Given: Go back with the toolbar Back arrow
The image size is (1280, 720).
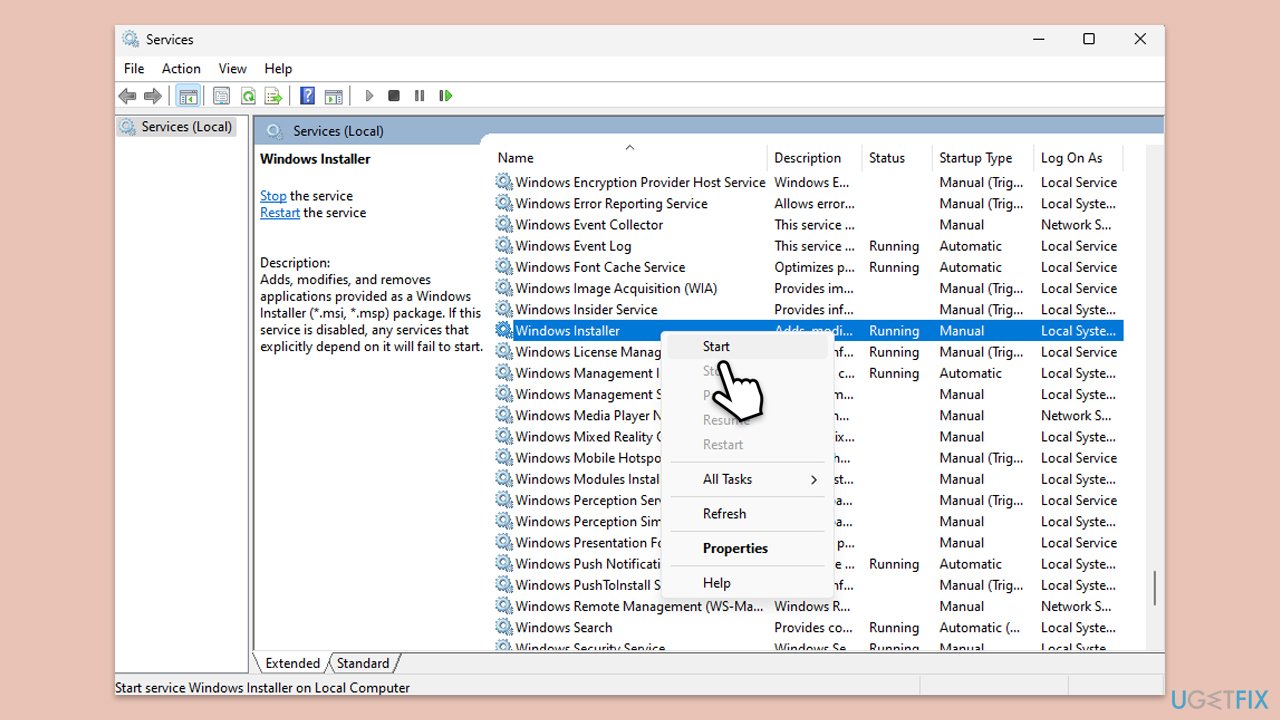Looking at the screenshot, I should pos(127,96).
